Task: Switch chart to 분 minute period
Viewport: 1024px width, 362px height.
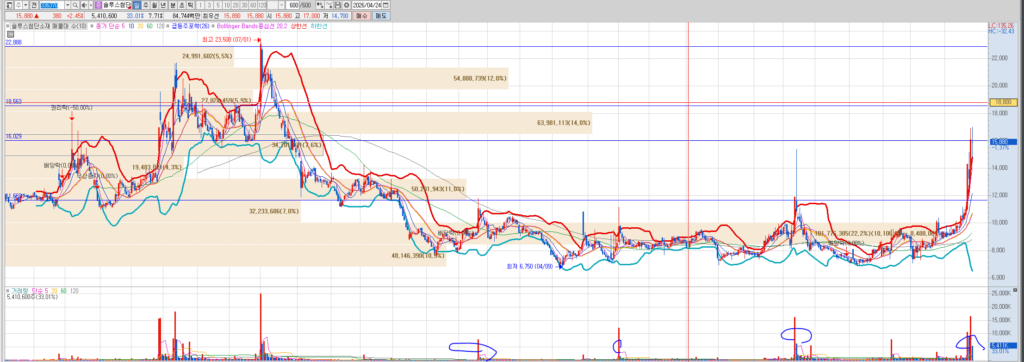Action: 173,5
